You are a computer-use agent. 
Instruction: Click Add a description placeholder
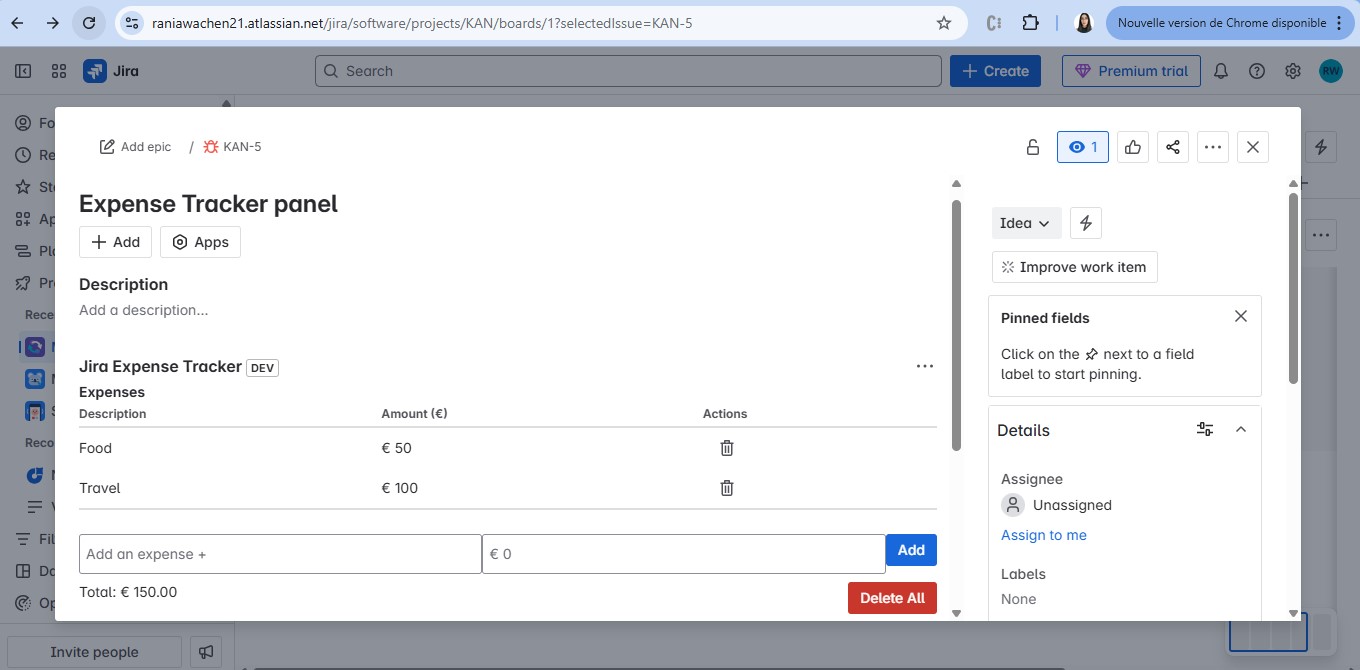[x=144, y=310]
